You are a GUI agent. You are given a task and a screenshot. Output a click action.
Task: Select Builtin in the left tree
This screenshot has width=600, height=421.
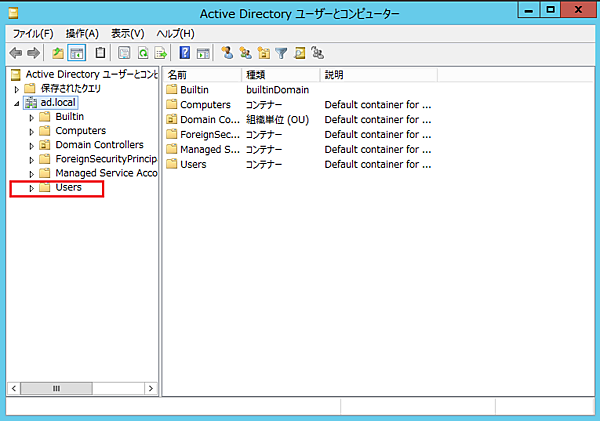(x=70, y=117)
